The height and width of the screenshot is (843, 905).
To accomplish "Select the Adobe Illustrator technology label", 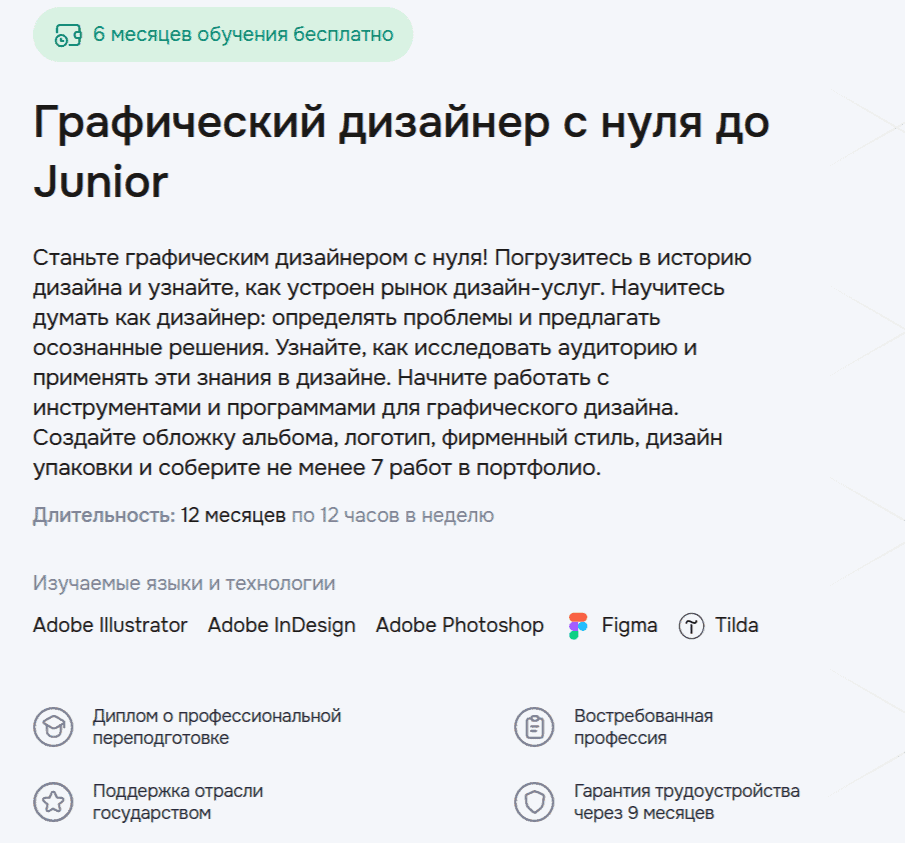I will [x=110, y=625].
